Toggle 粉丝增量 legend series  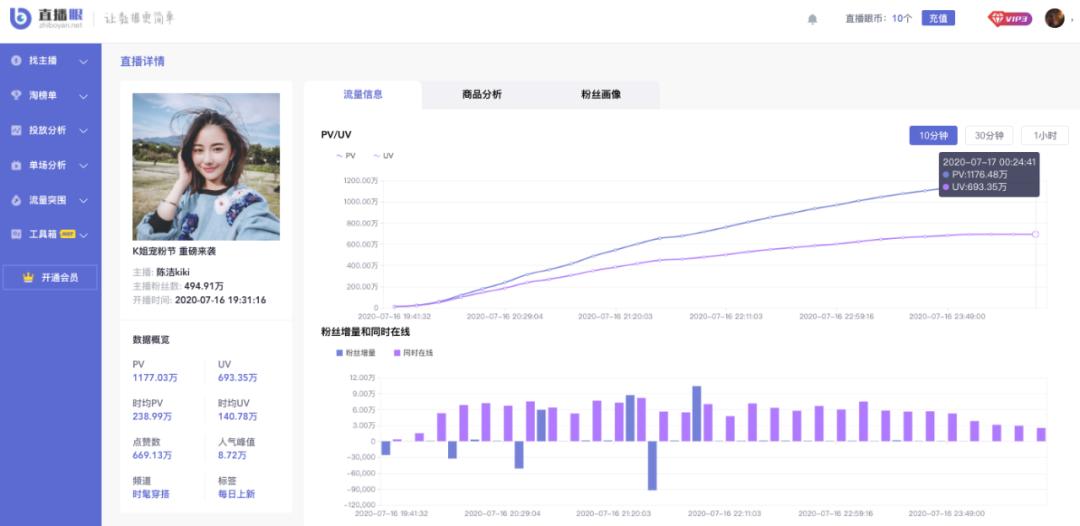click(x=355, y=353)
